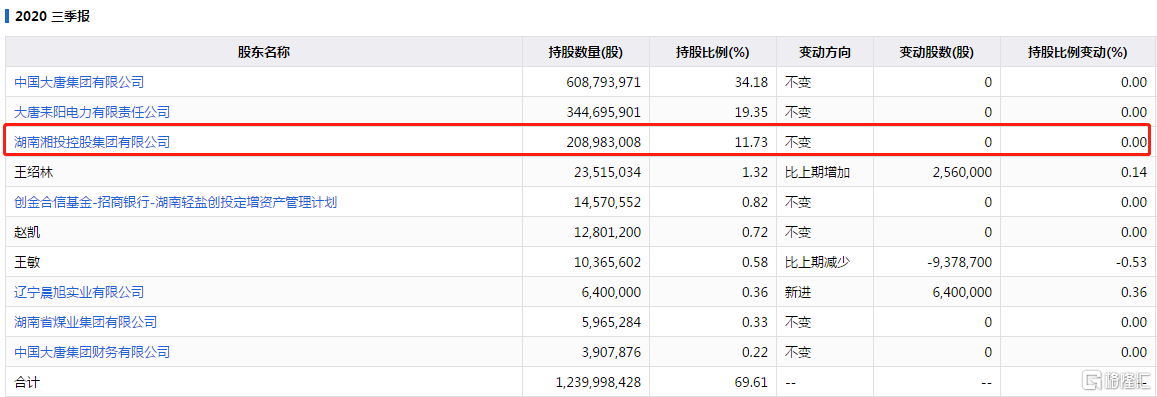This screenshot has height=397, width=1157.
Task: Click the 持股比例变动(%) column header
Action: click(x=1078, y=52)
